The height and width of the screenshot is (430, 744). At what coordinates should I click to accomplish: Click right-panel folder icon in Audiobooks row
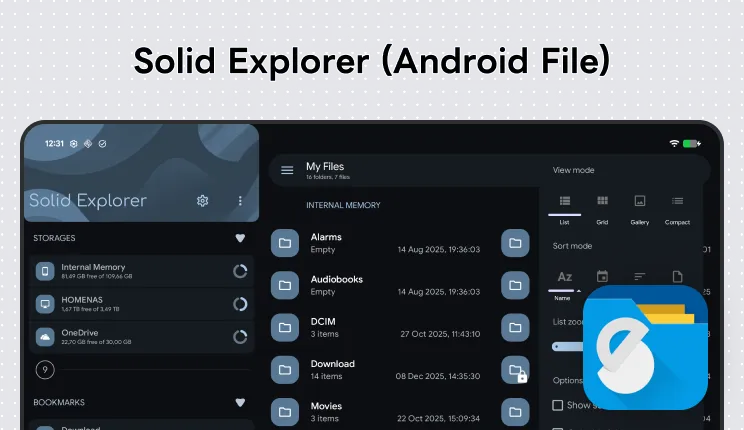pos(515,285)
